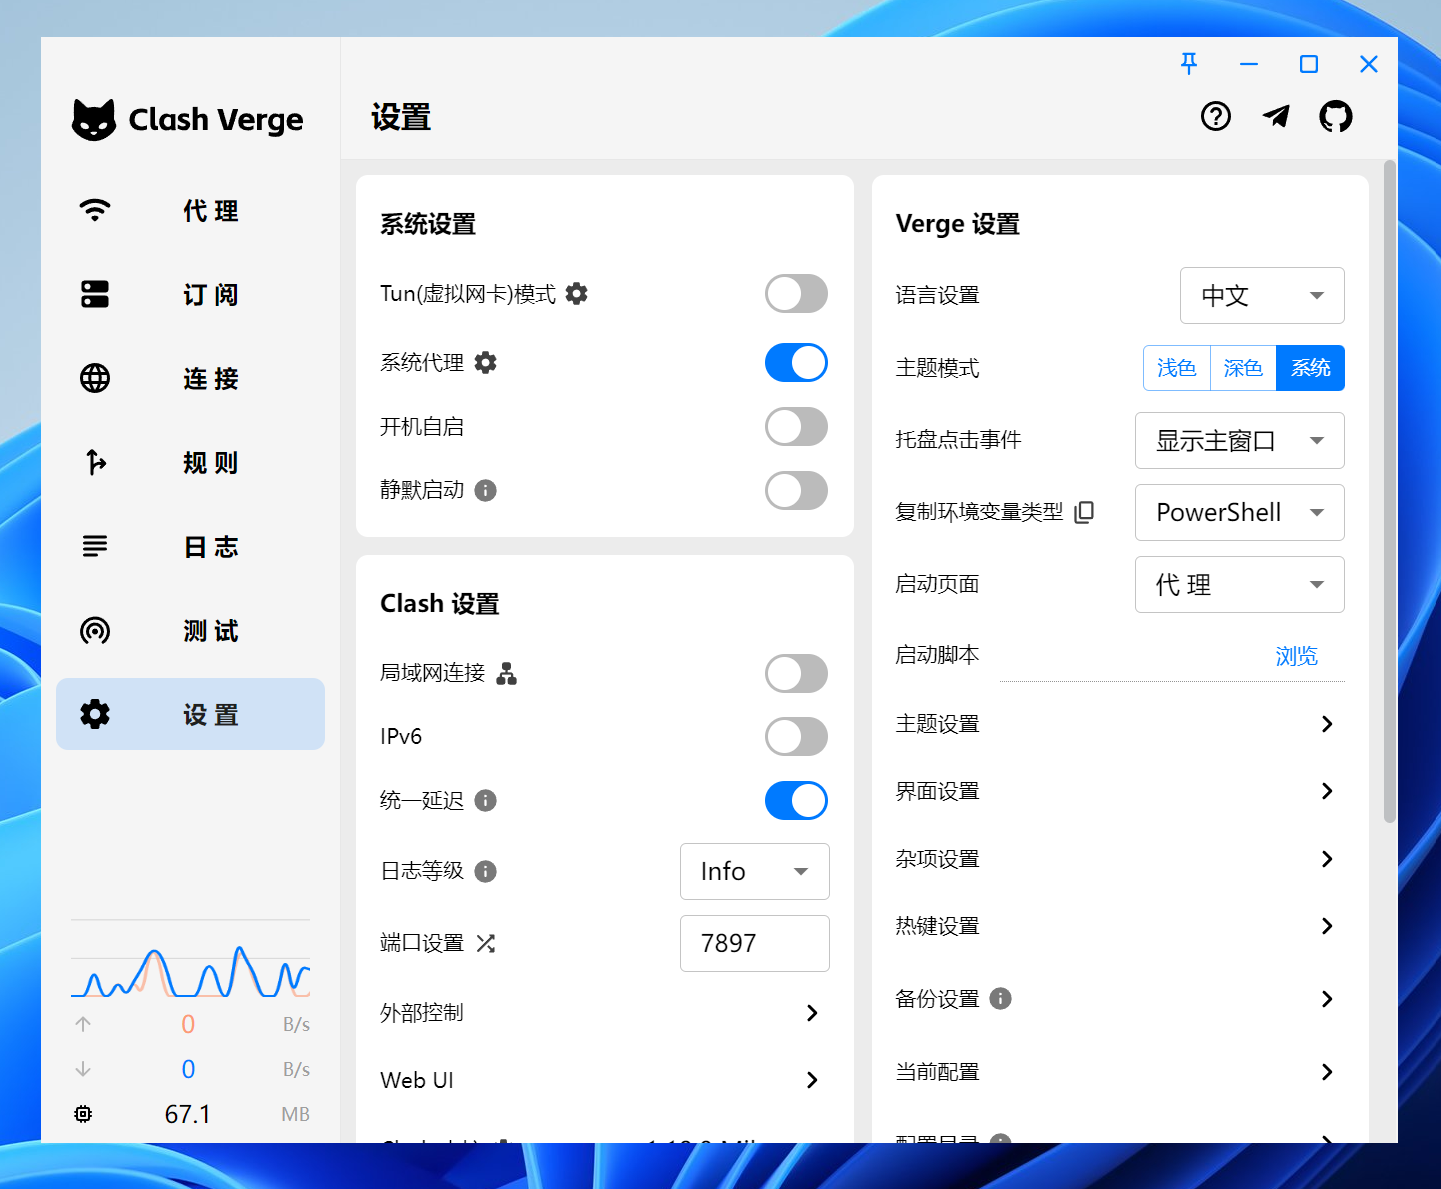
Task: Click random port shuffle icon
Action: click(x=486, y=943)
